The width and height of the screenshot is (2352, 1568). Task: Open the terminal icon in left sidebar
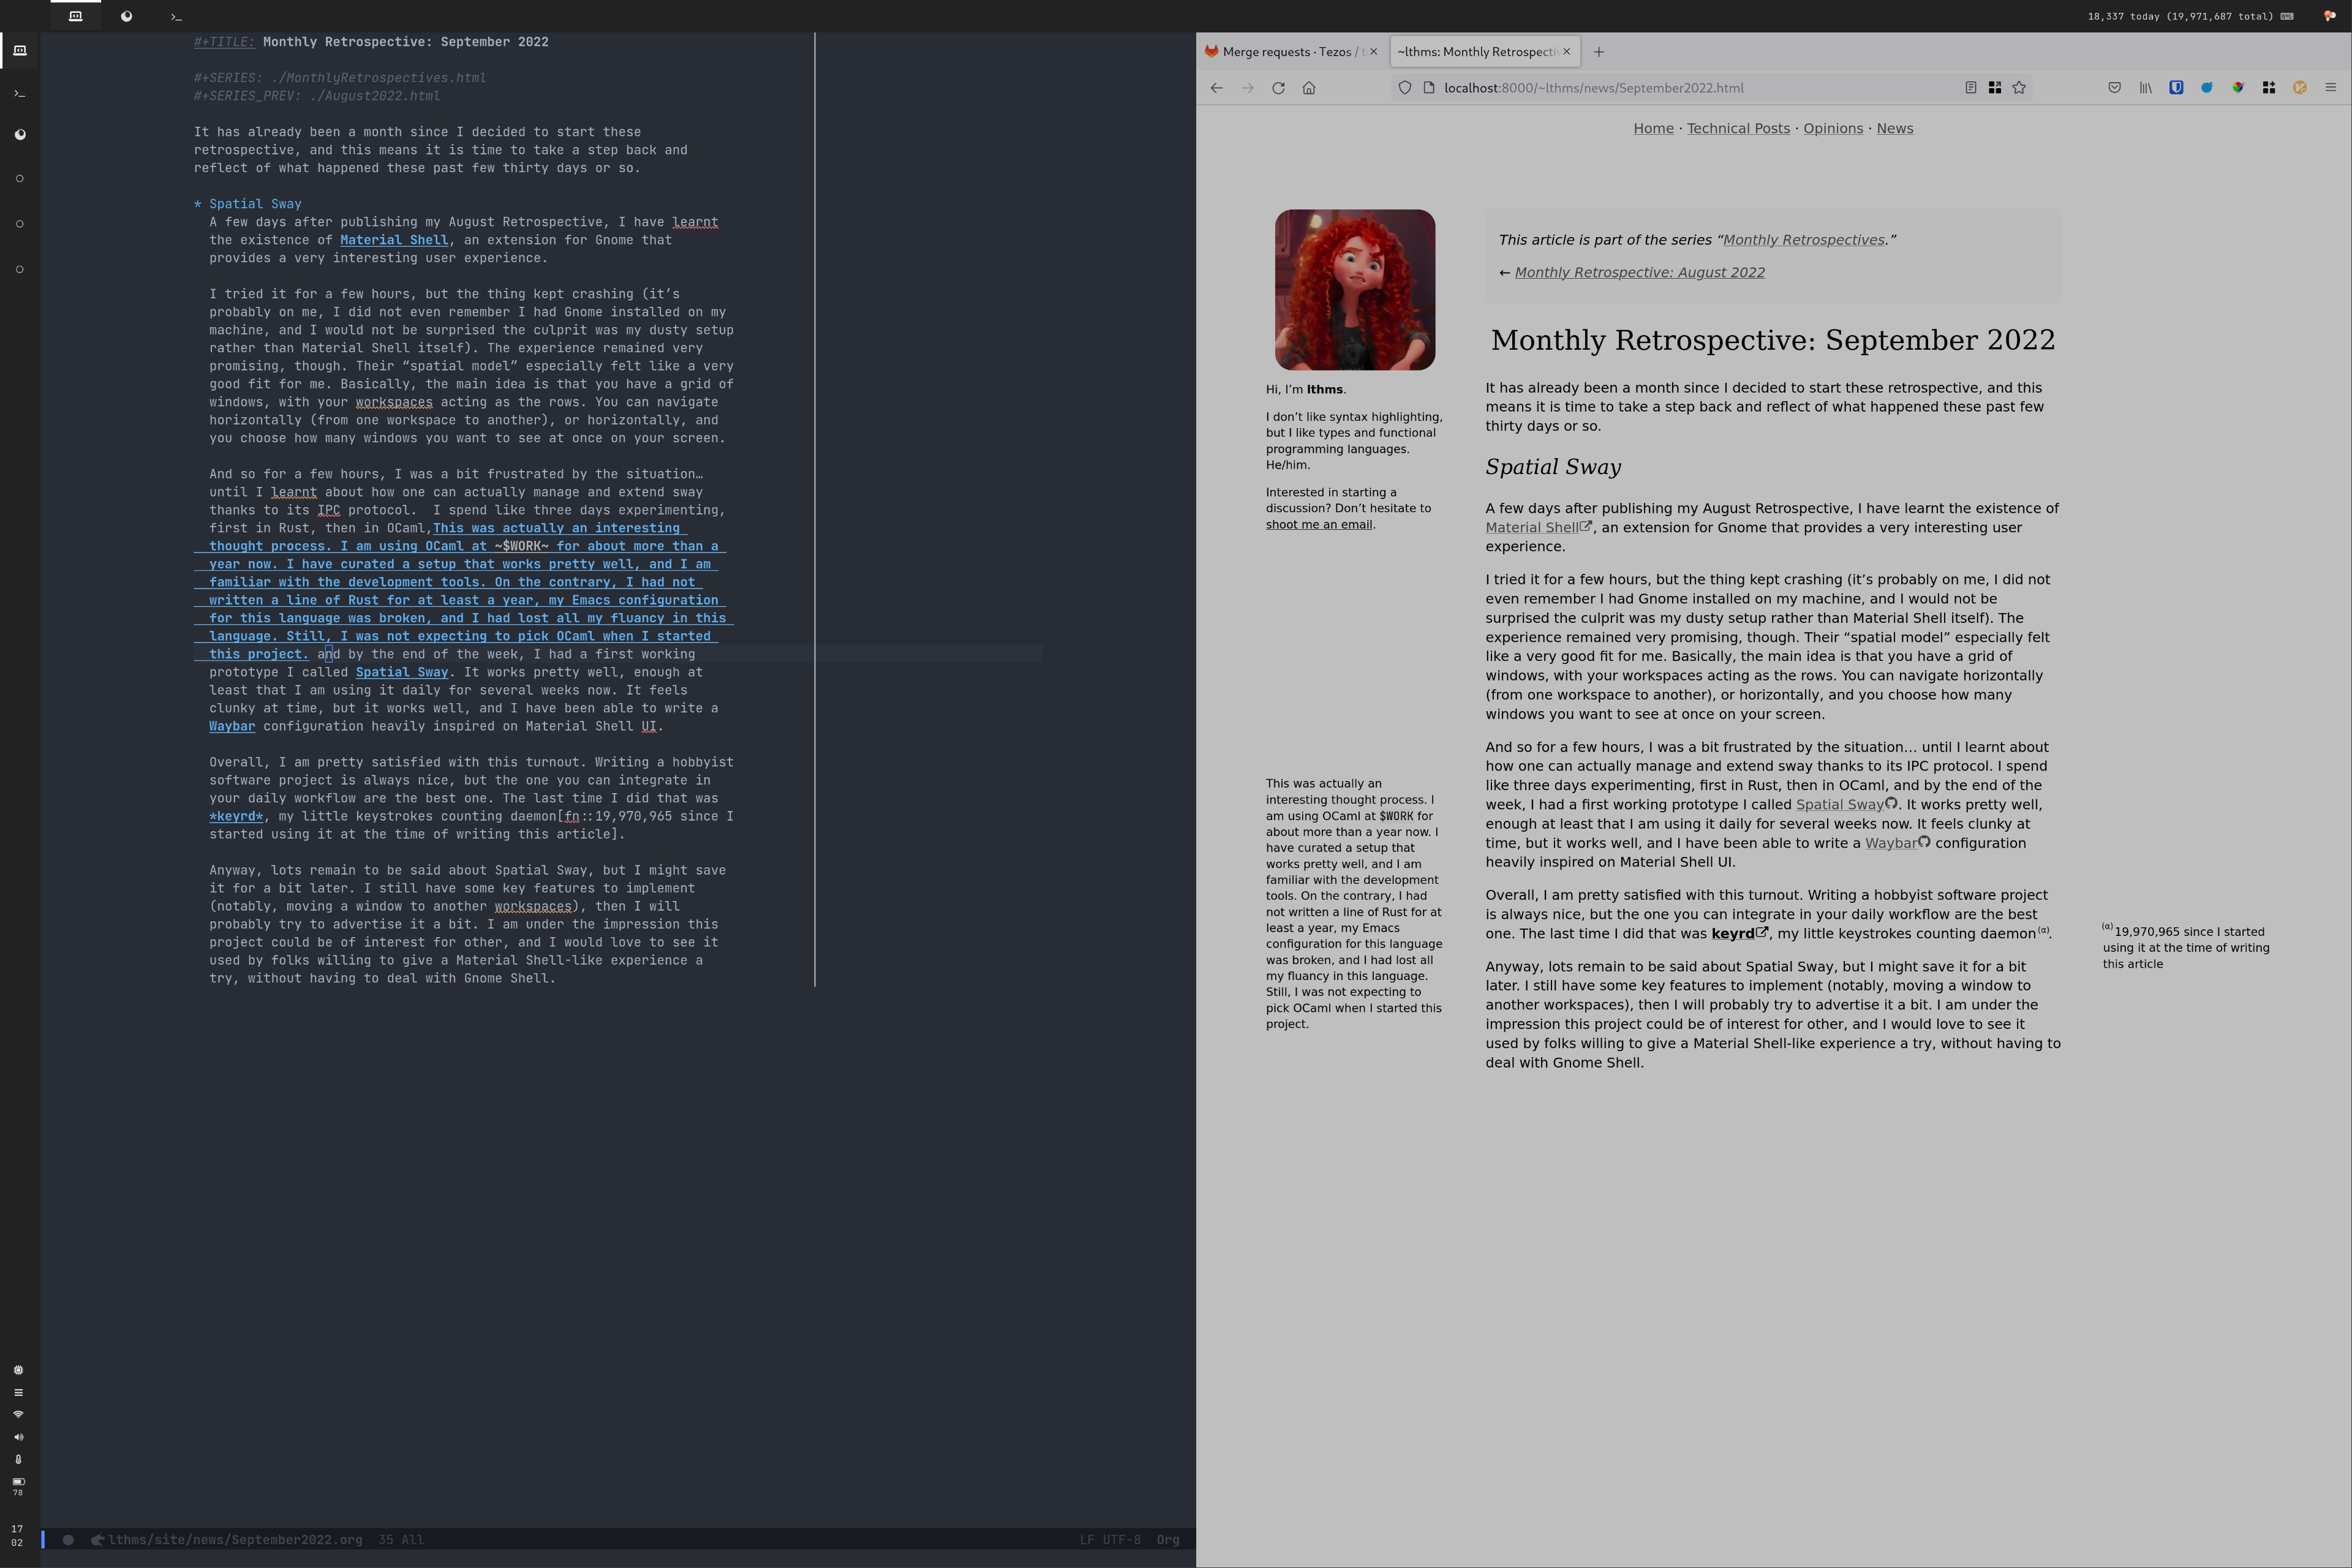(x=19, y=94)
